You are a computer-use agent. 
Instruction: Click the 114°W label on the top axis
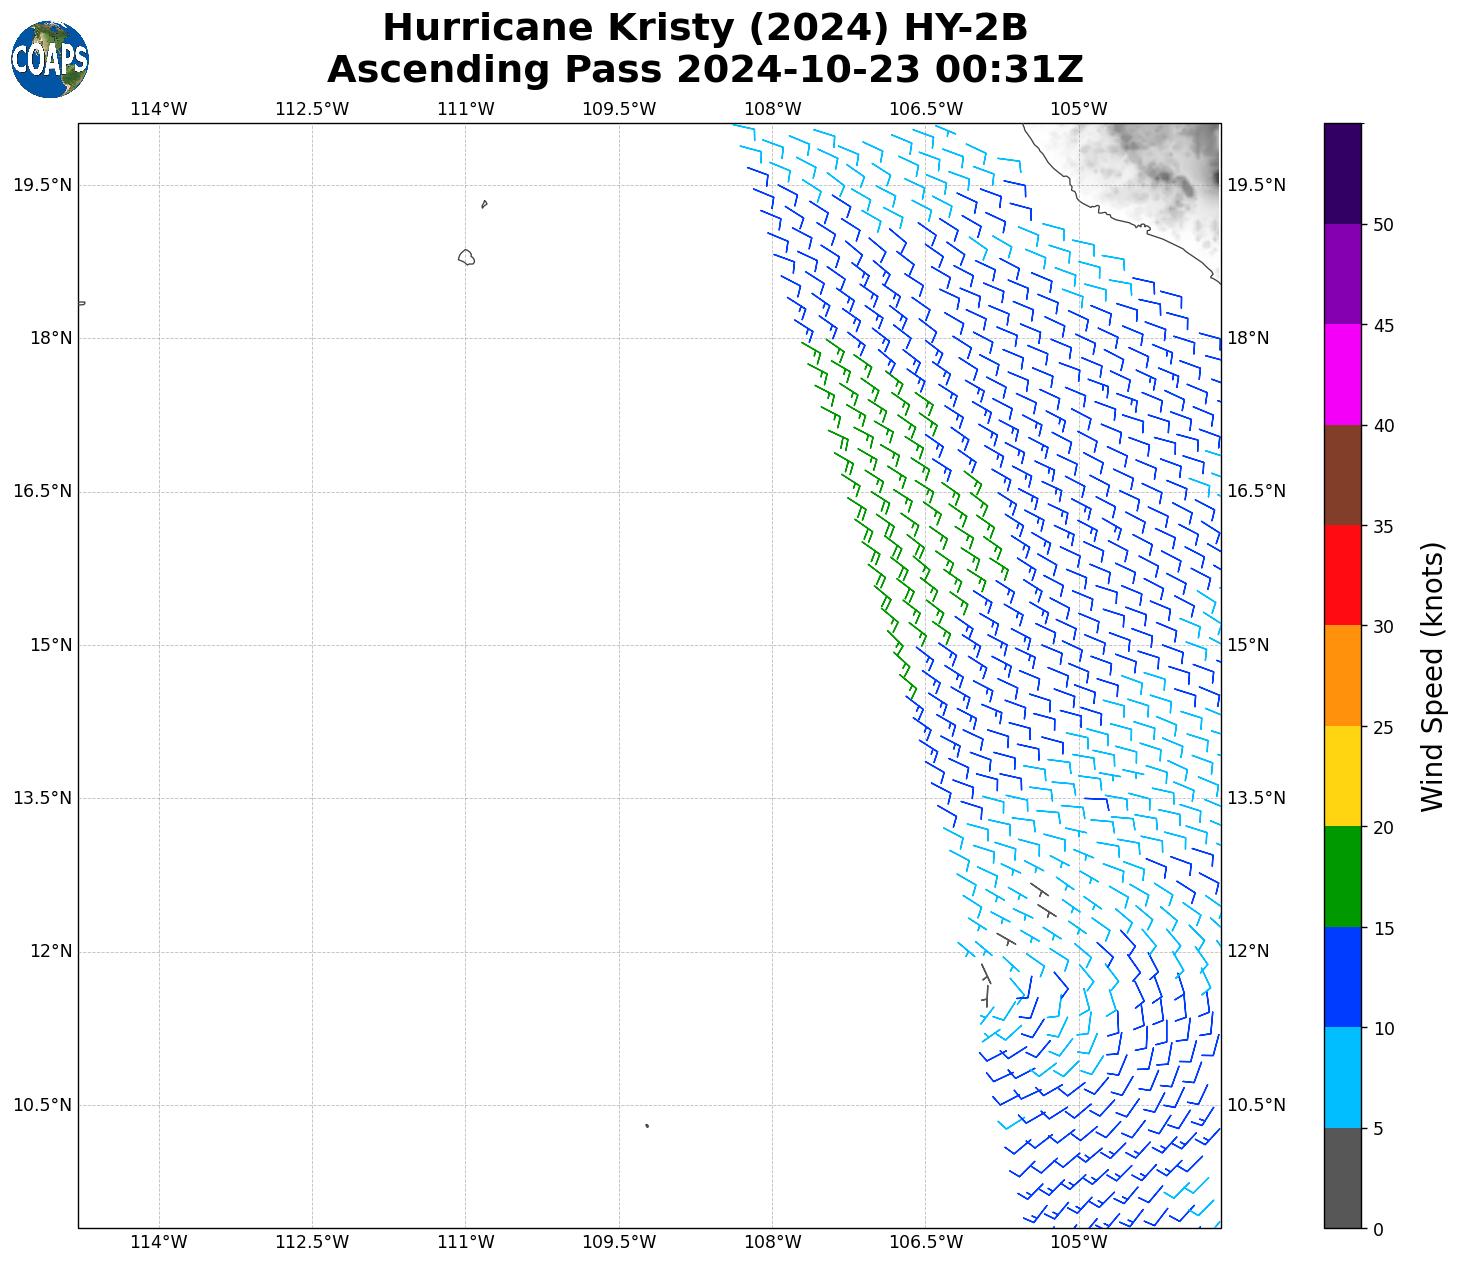point(159,109)
